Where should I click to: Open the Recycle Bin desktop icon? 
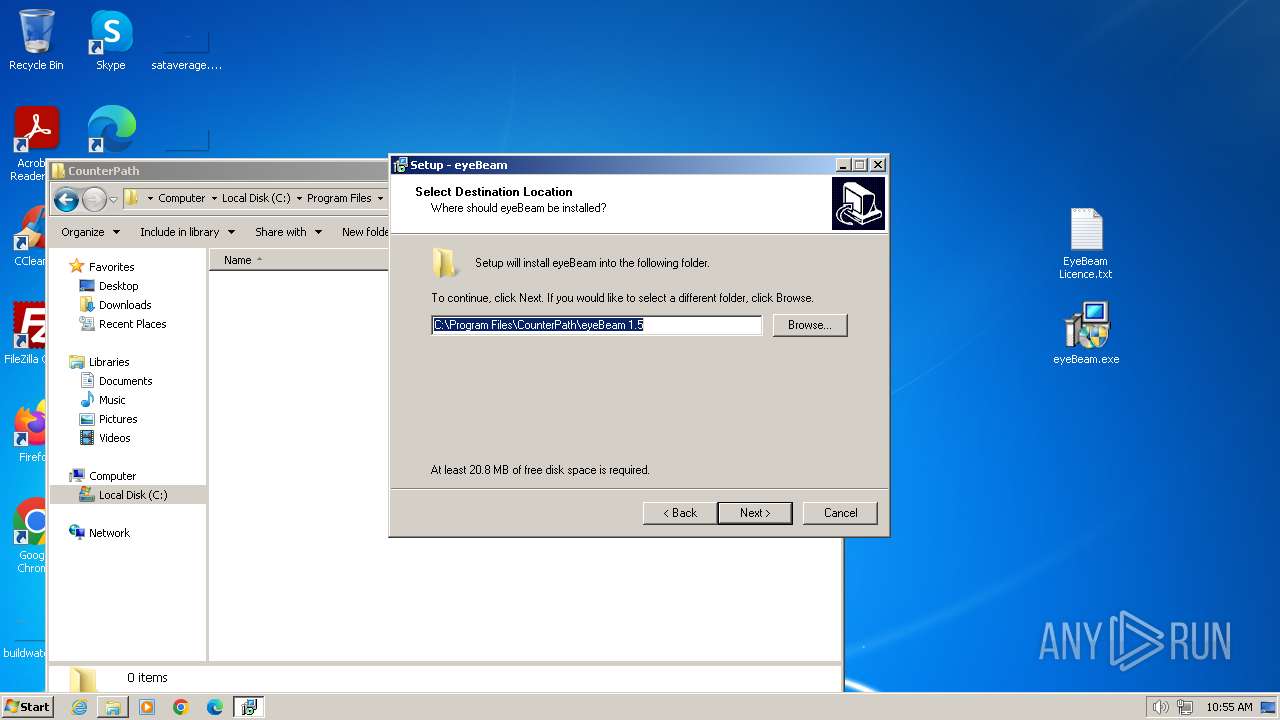pos(36,40)
